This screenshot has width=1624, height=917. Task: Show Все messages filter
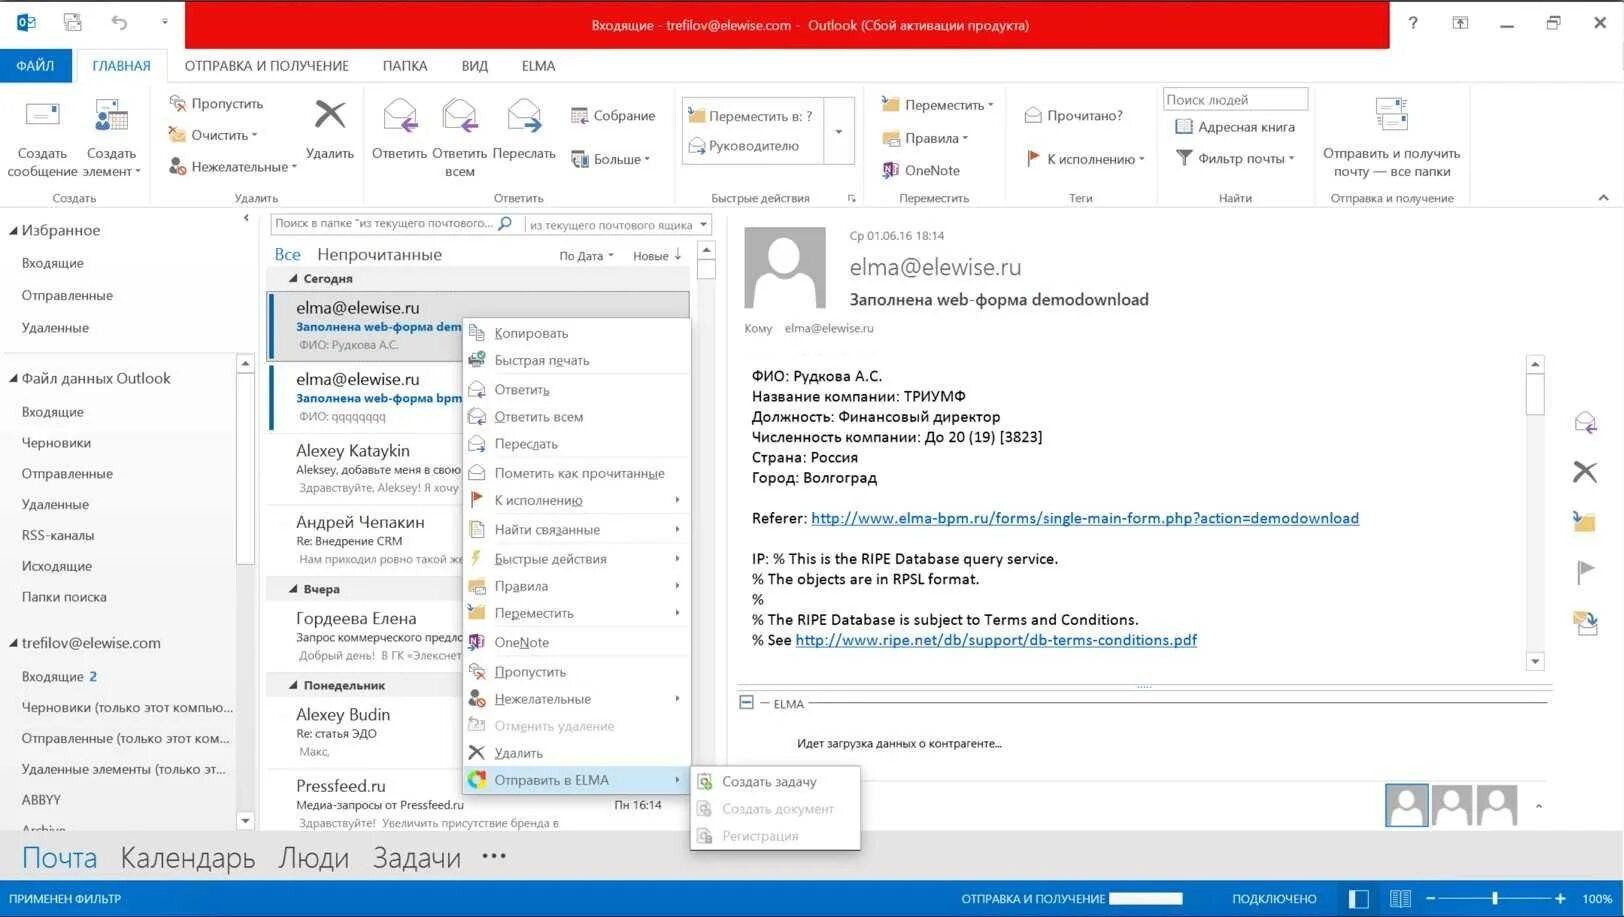(287, 255)
